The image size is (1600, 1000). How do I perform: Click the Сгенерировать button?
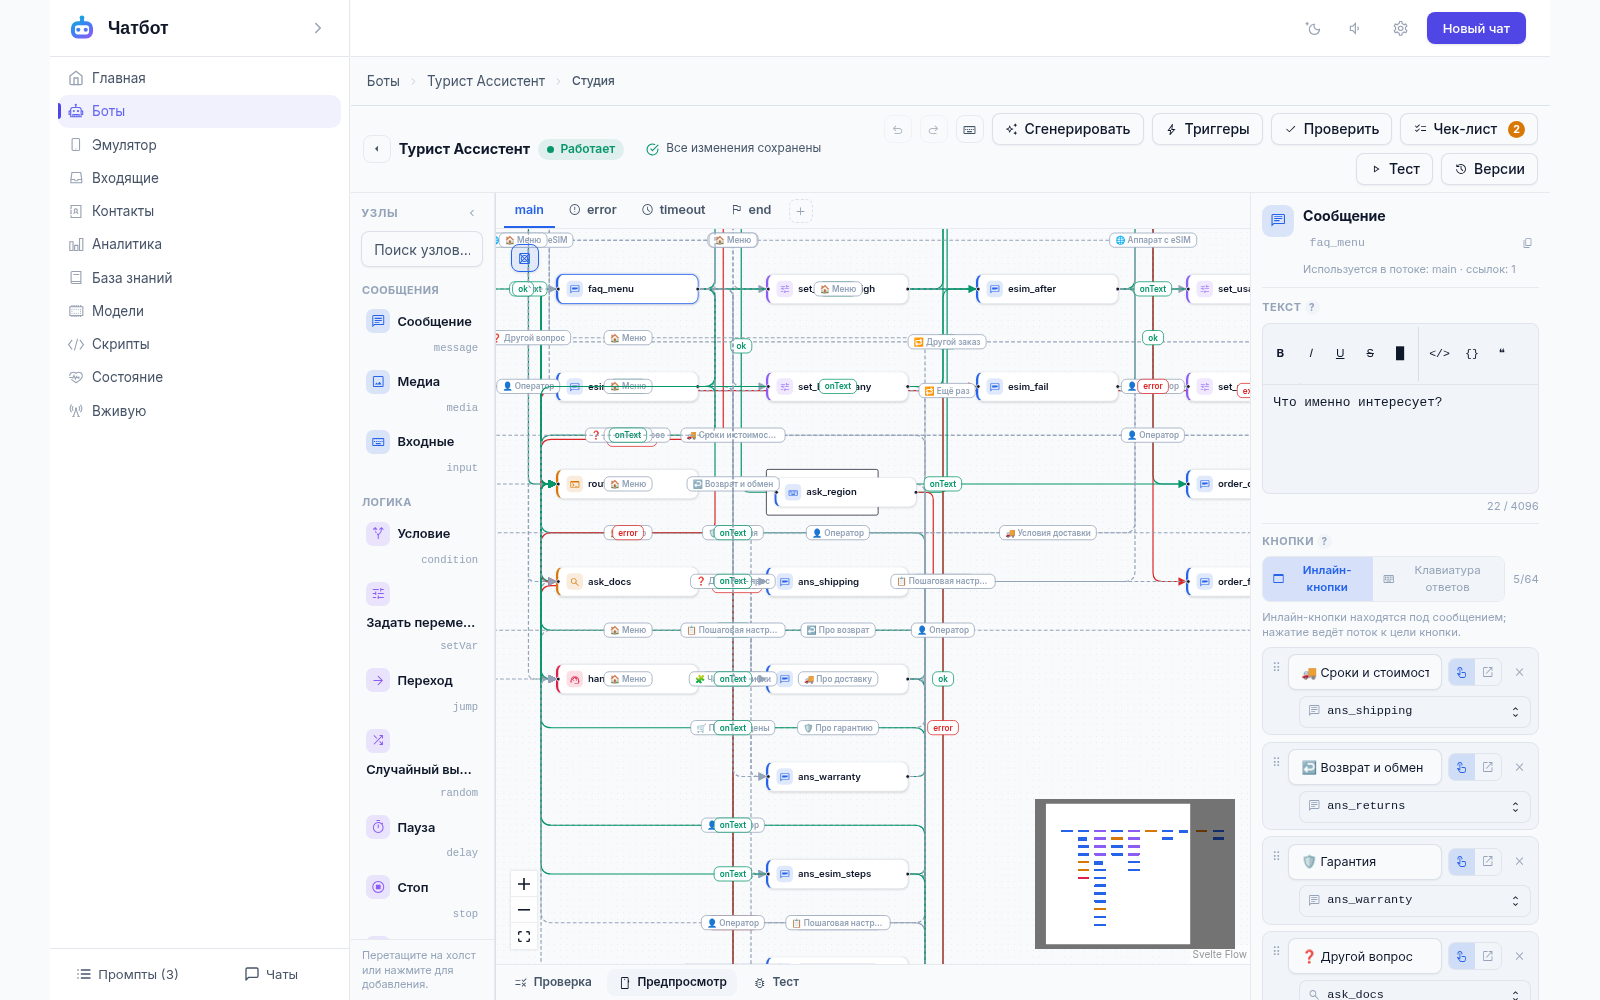point(1067,129)
